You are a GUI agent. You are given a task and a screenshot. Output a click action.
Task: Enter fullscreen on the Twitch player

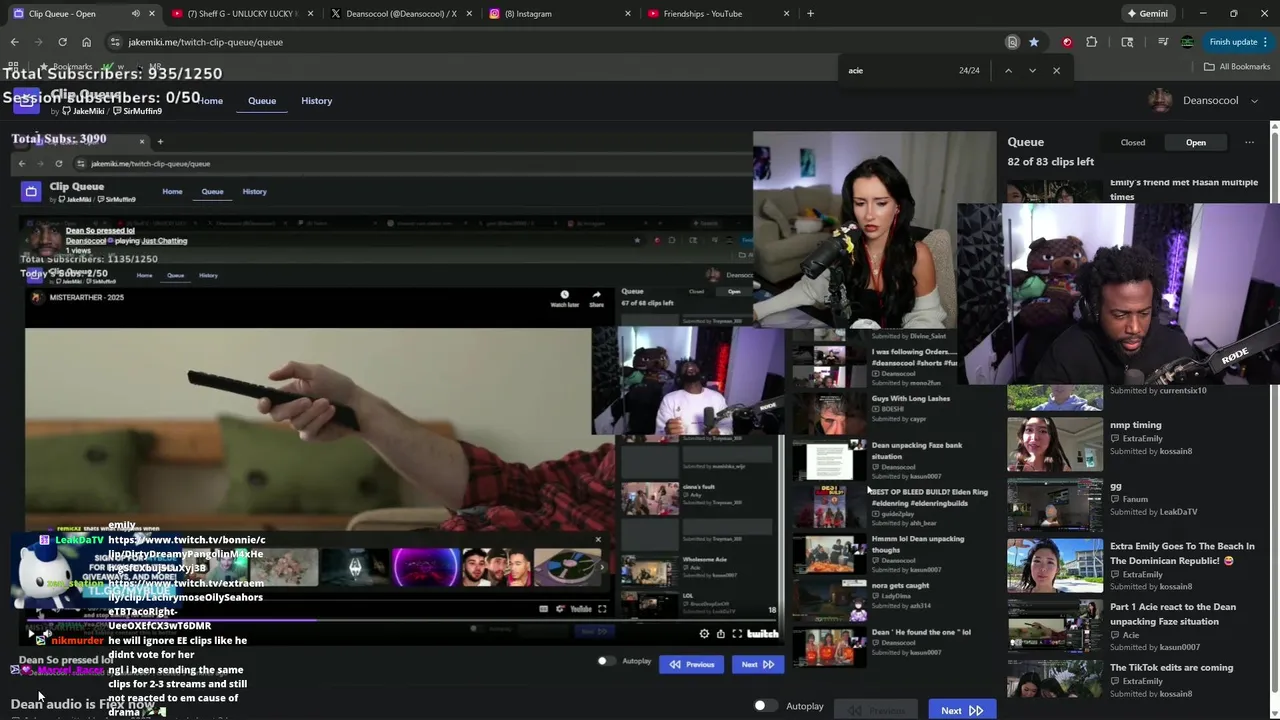(737, 633)
